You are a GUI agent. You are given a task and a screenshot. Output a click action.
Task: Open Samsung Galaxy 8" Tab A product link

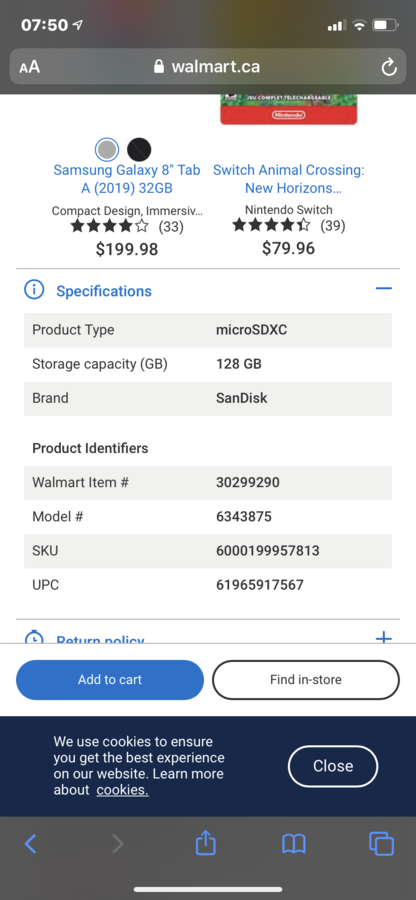127,179
